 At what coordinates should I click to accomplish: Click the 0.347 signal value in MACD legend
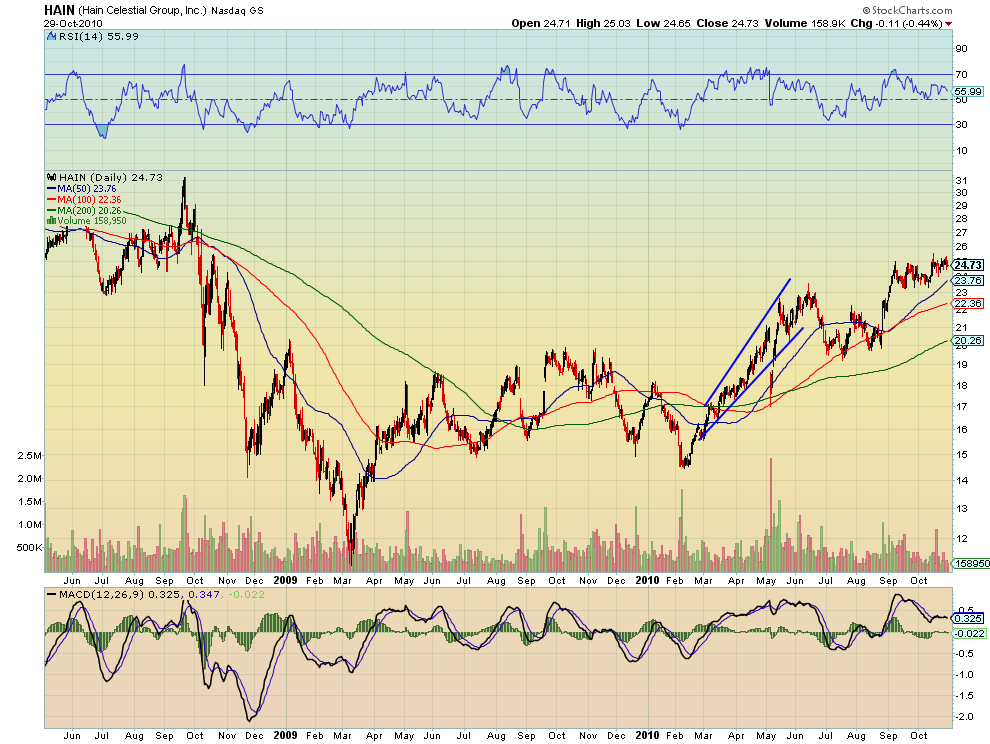pos(204,595)
